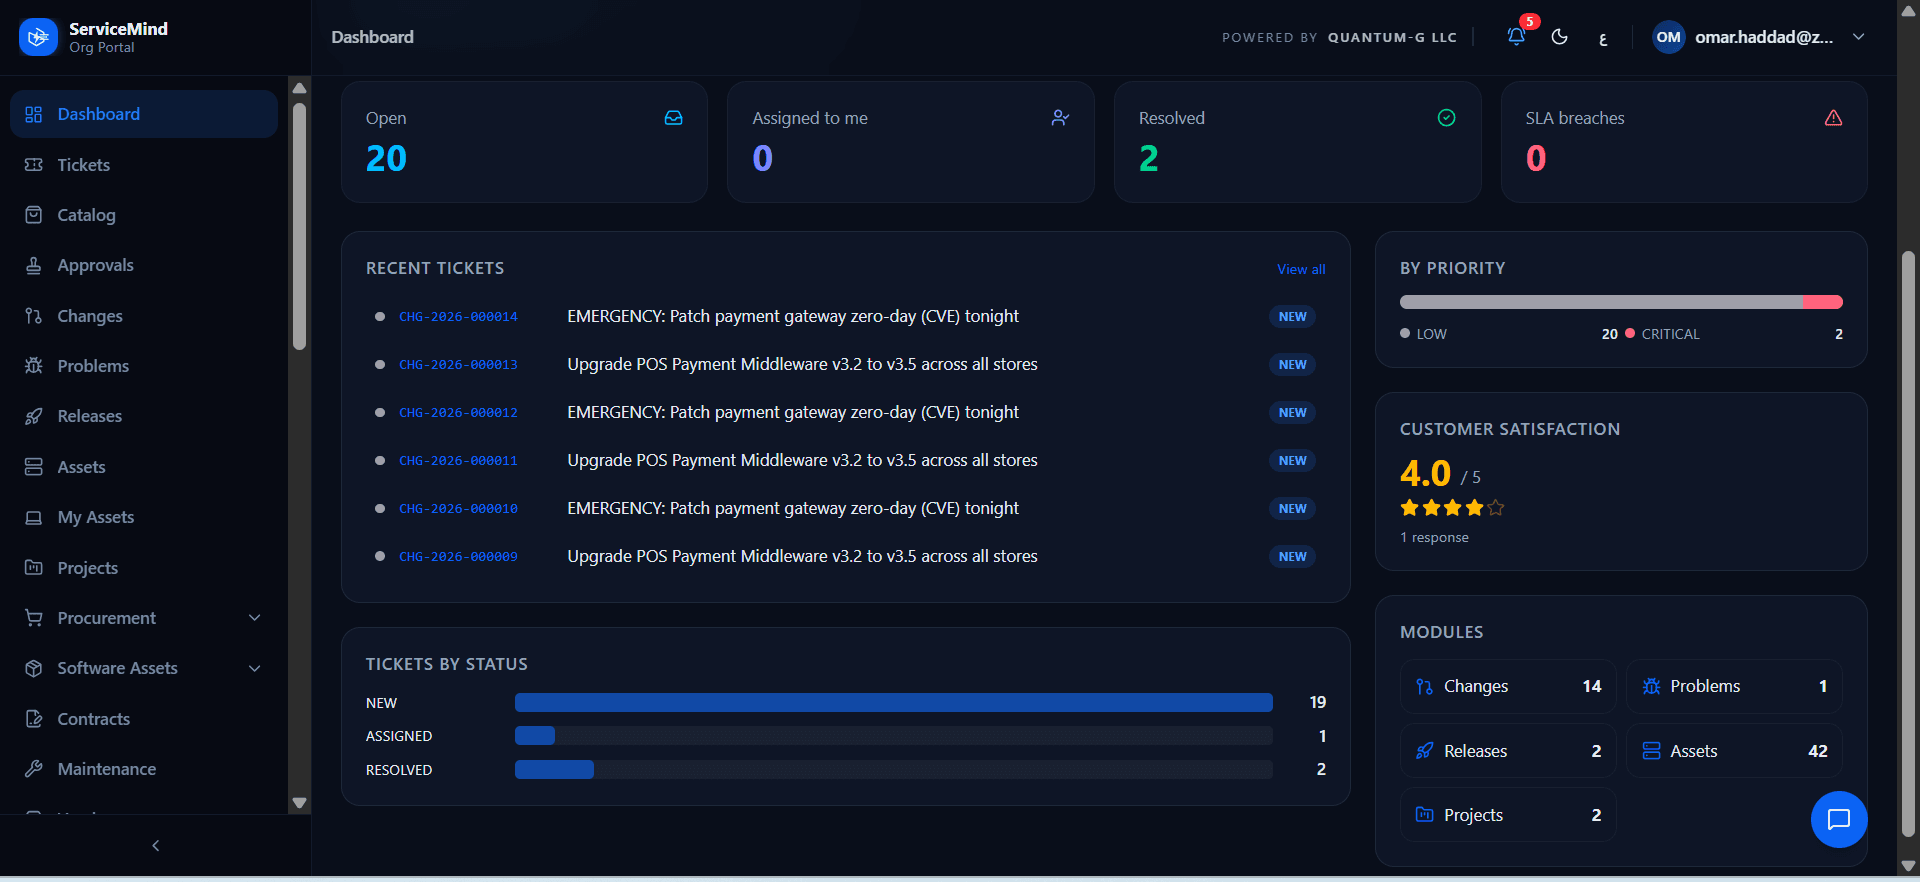The image size is (1920, 882).
Task: Open the Assets module card
Action: (1734, 751)
